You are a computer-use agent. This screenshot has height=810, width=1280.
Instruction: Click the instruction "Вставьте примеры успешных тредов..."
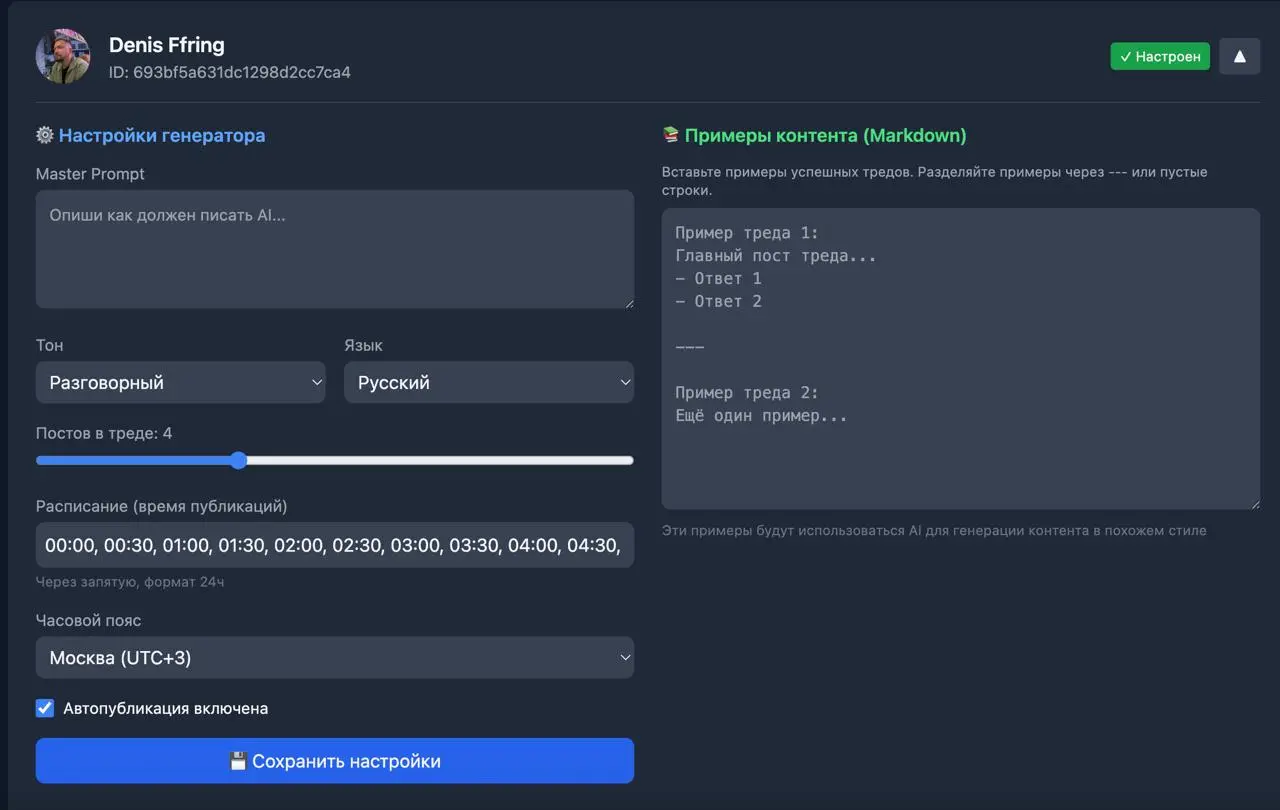pyautogui.click(x=935, y=181)
